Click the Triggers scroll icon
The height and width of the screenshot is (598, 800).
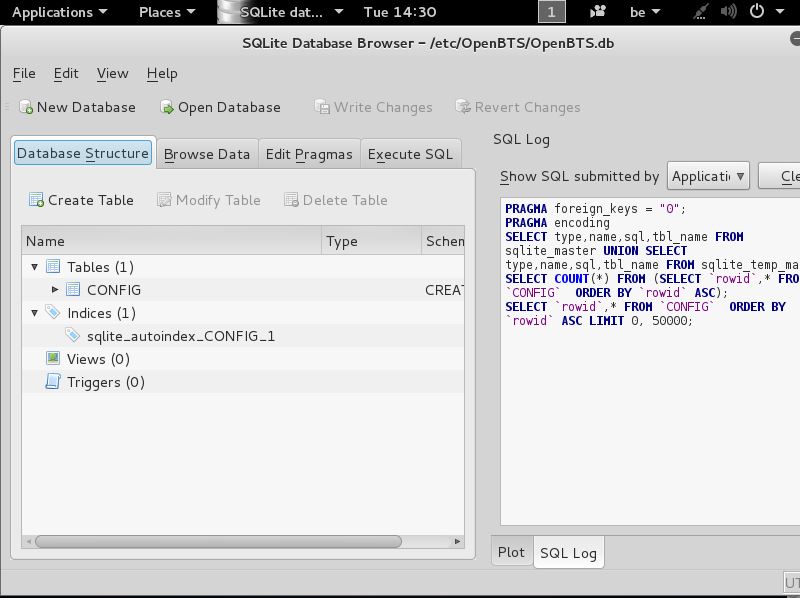click(x=53, y=382)
